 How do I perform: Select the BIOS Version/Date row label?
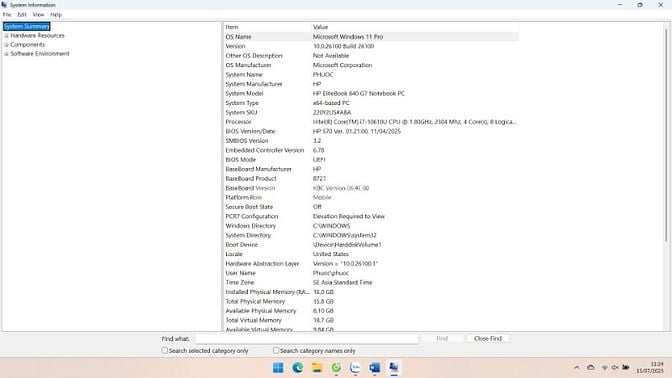pos(250,131)
